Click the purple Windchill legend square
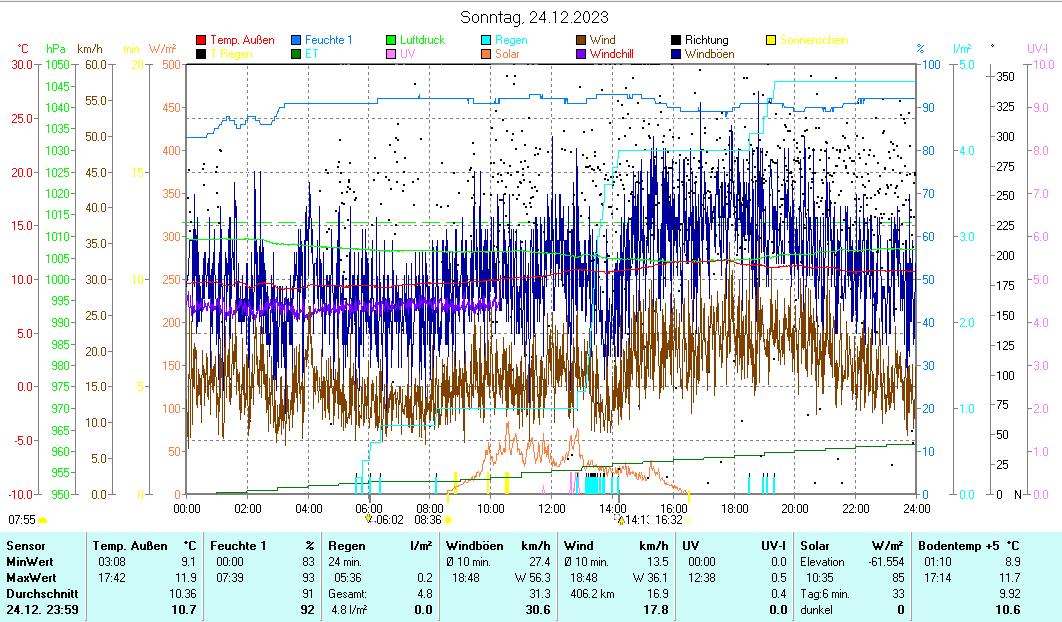The height and width of the screenshot is (622, 1062). click(581, 54)
